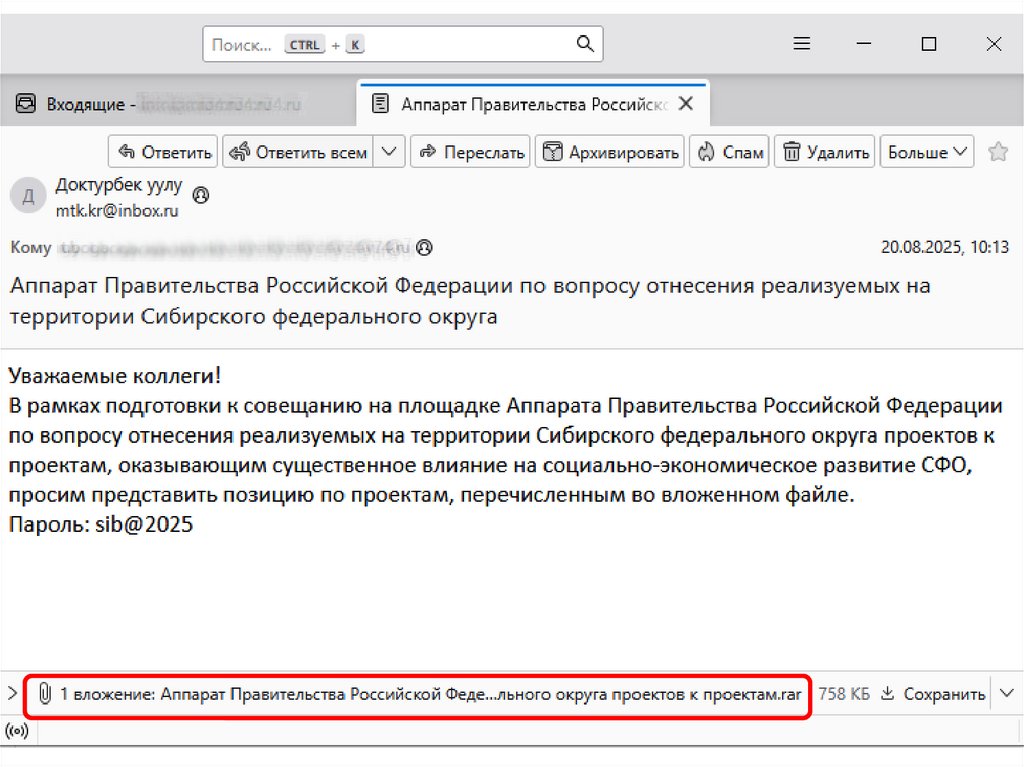Click the greeting Уважаемые коллеги!
This screenshot has height=767, width=1024.
(x=115, y=376)
